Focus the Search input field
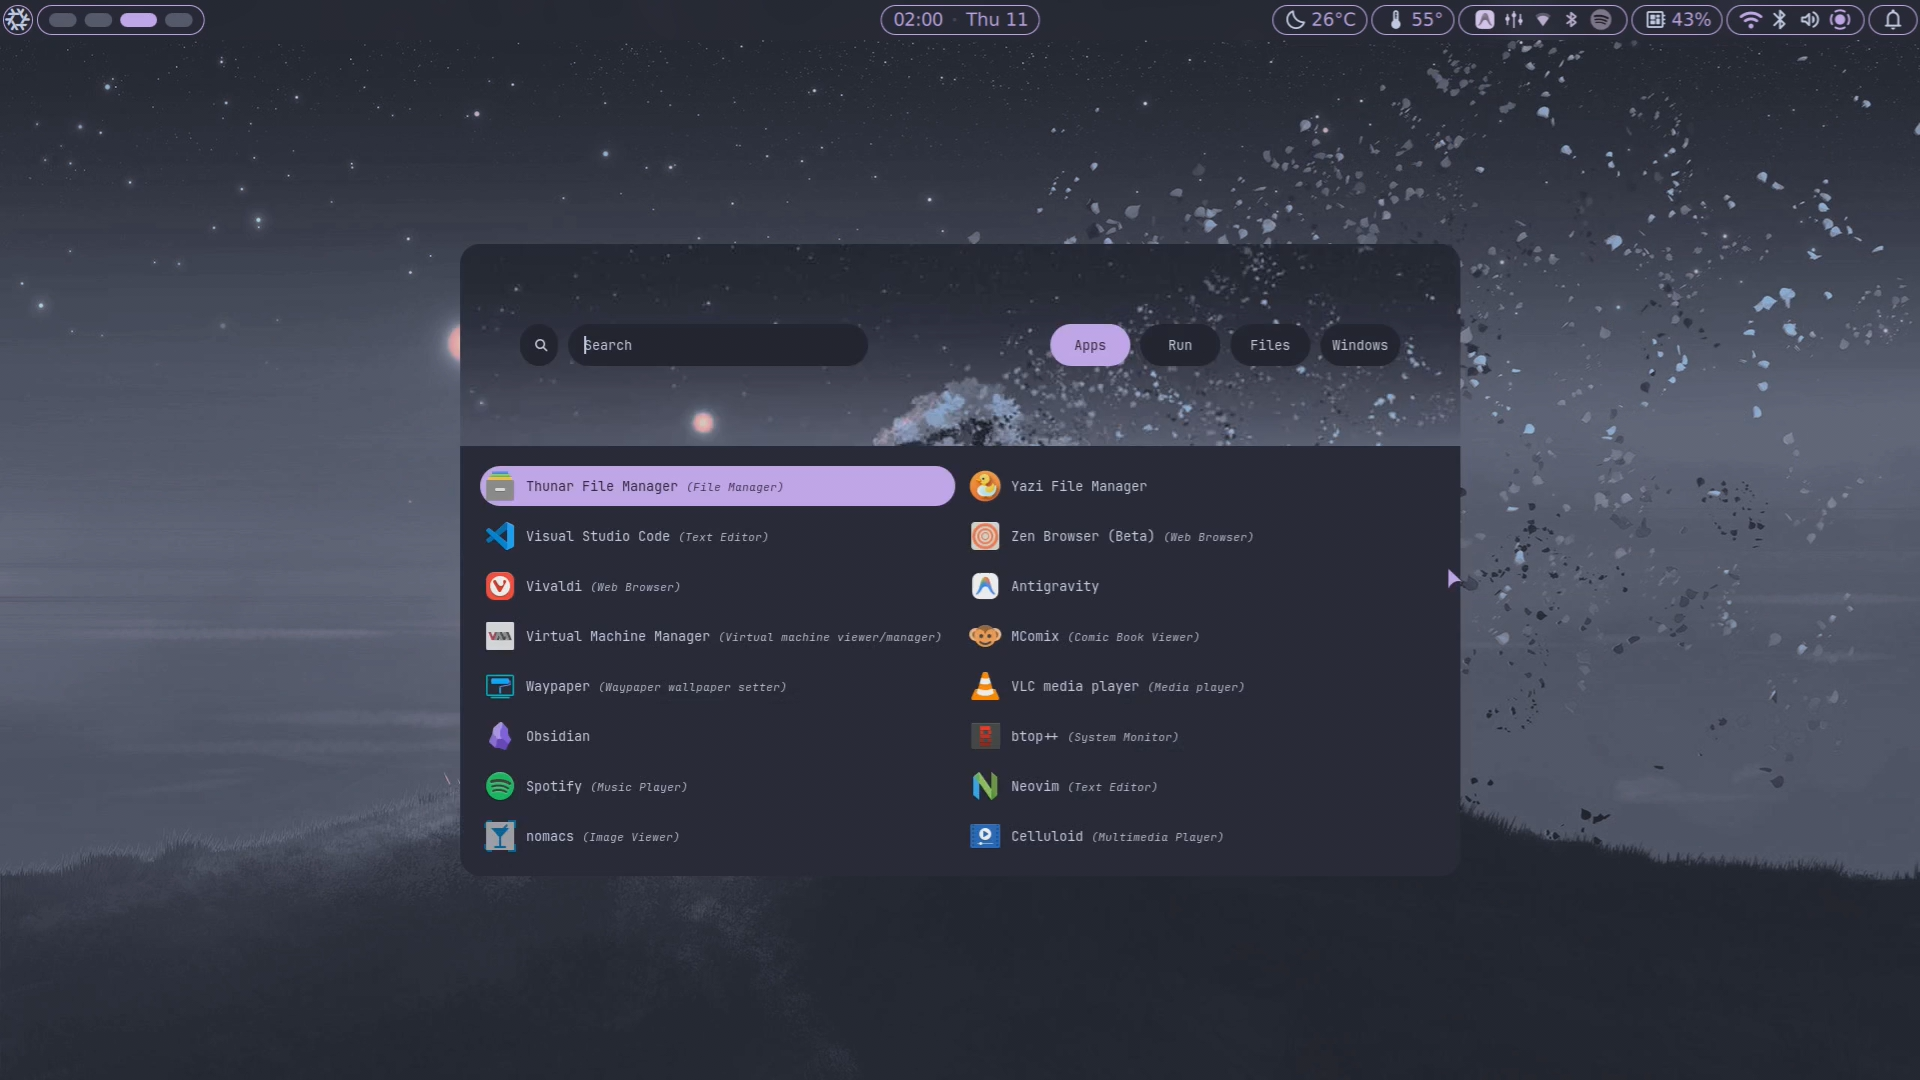This screenshot has width=1920, height=1080. 718,345
